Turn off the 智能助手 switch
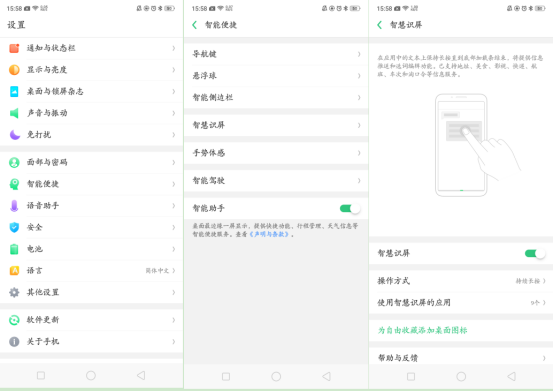The width and height of the screenshot is (554, 391). point(350,208)
